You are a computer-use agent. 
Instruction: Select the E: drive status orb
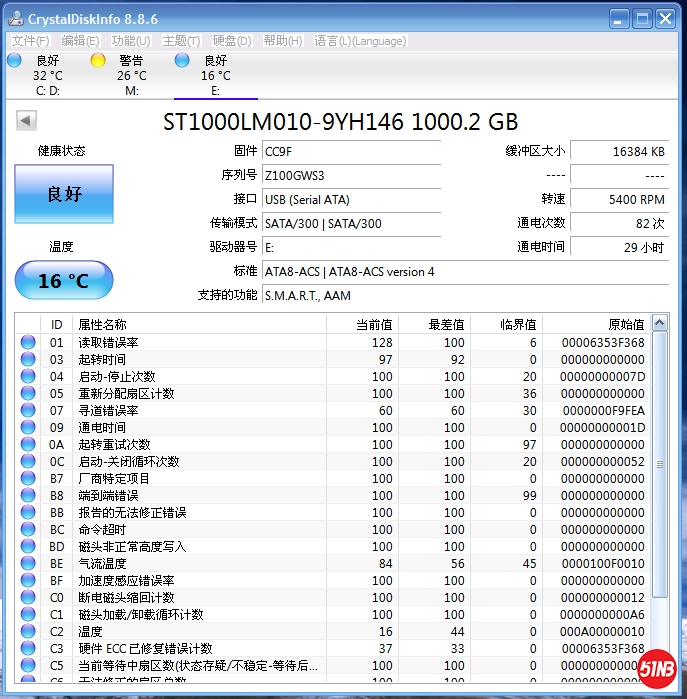coord(182,61)
